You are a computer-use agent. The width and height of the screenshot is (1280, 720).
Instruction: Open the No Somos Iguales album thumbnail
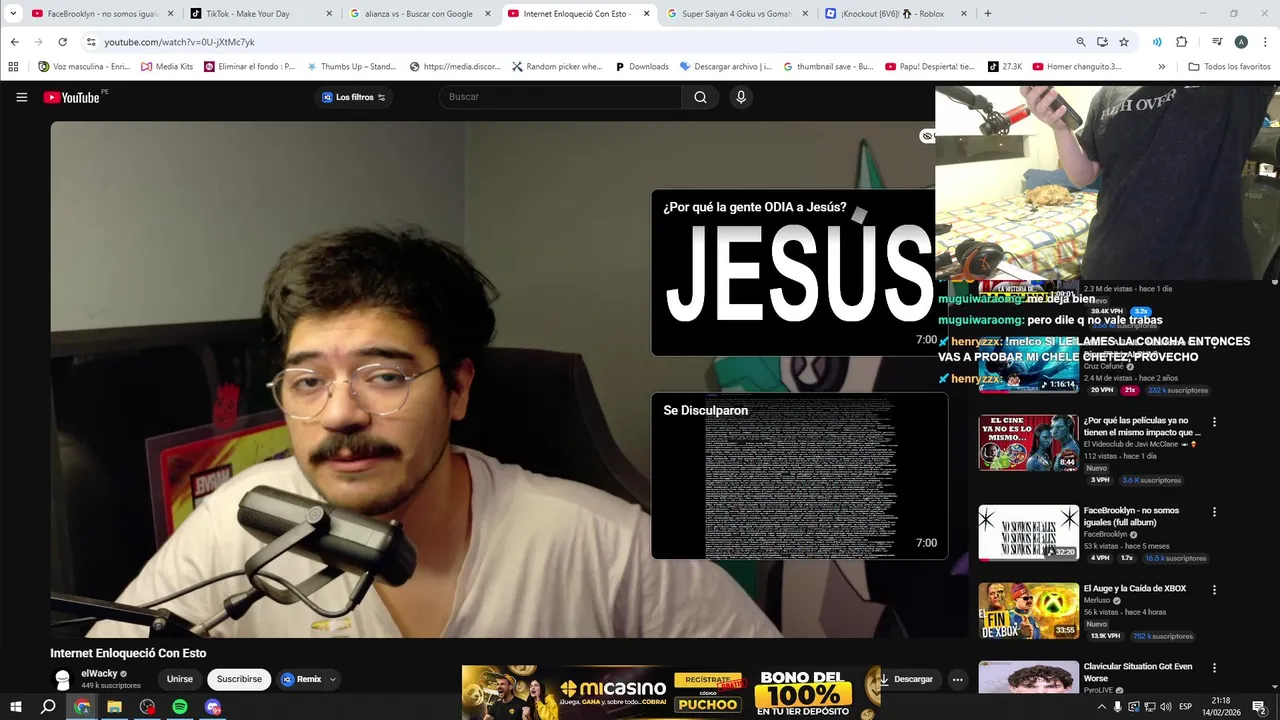[x=1028, y=532]
